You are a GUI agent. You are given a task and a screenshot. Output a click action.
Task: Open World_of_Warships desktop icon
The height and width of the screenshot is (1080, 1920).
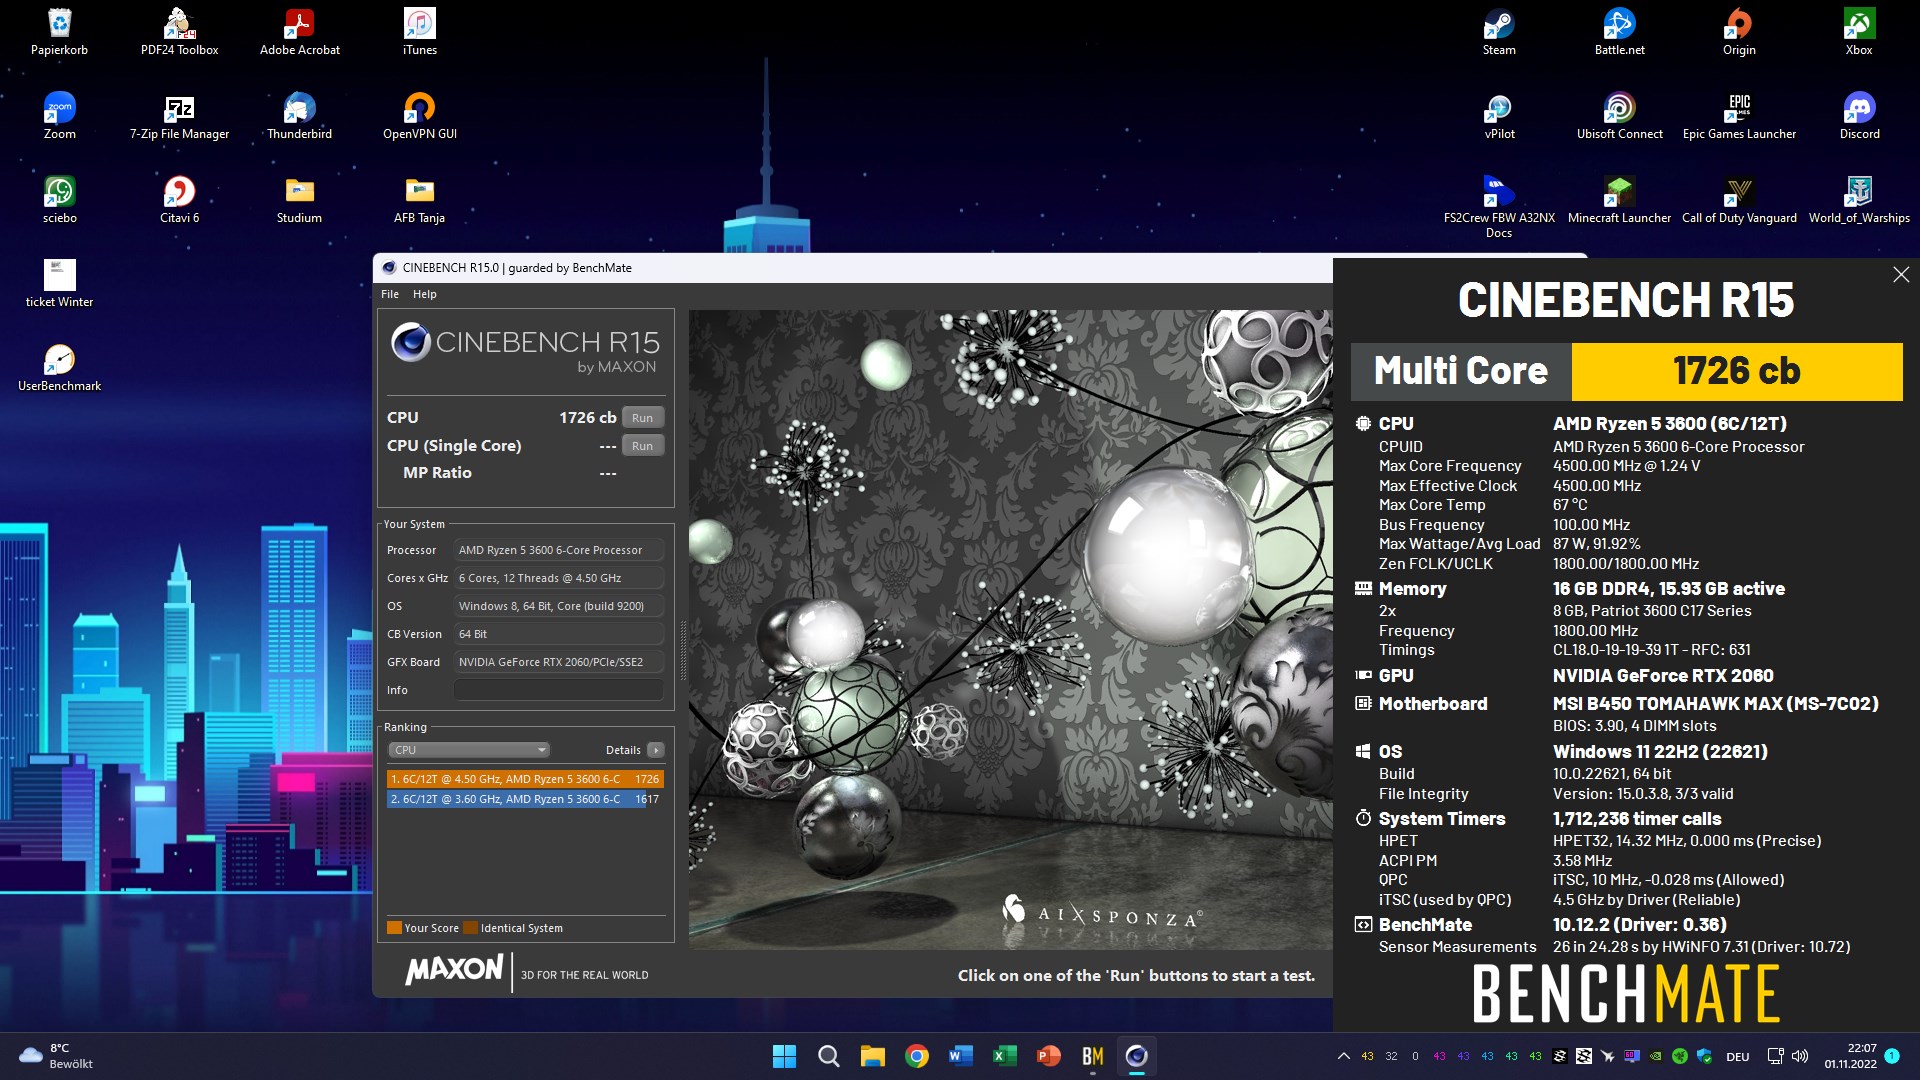pos(1859,199)
